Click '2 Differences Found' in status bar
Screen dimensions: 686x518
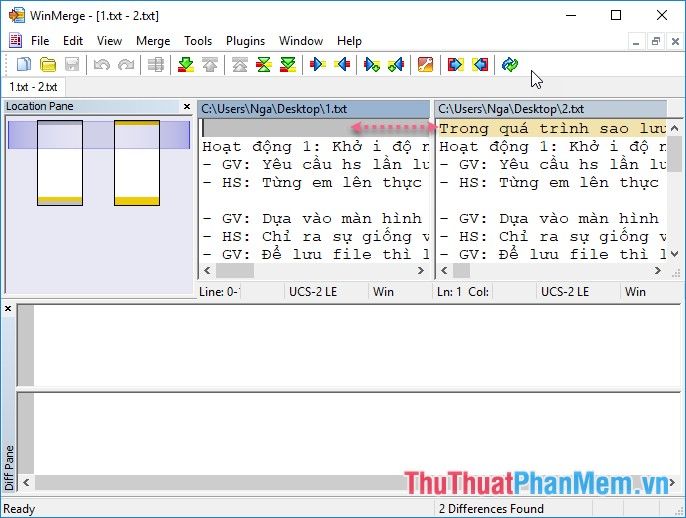pos(491,509)
